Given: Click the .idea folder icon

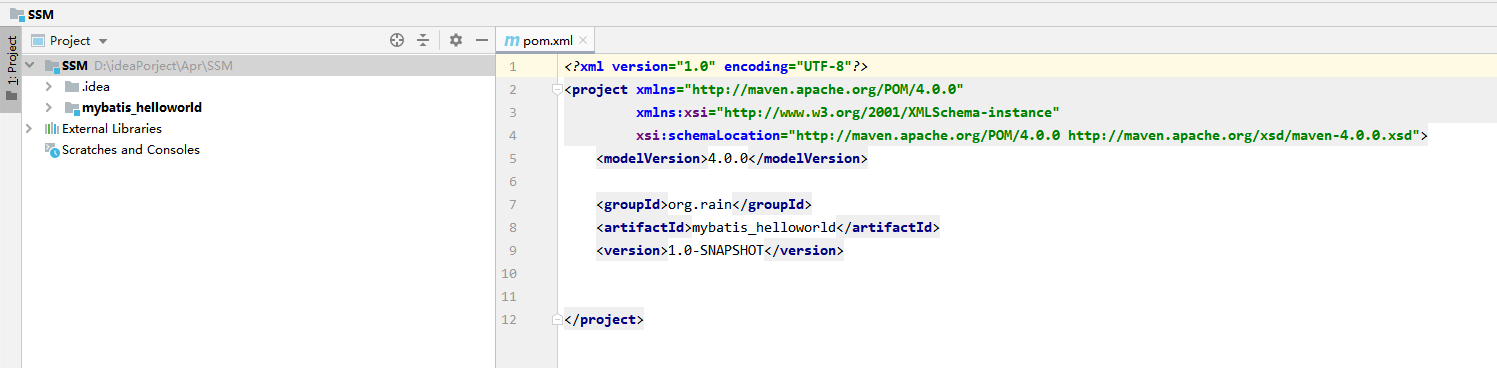Looking at the screenshot, I should click(72, 86).
